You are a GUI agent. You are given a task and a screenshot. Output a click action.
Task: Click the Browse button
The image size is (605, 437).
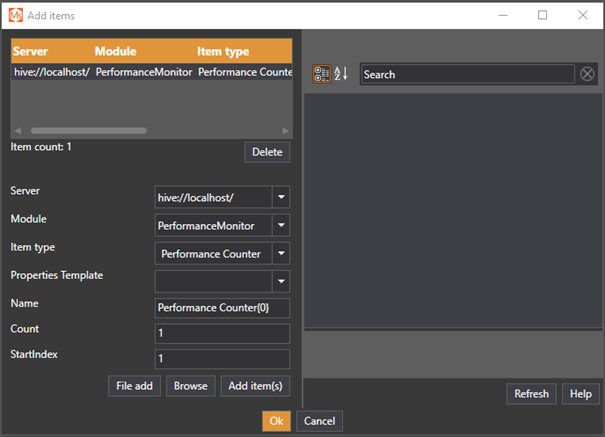[x=190, y=386]
